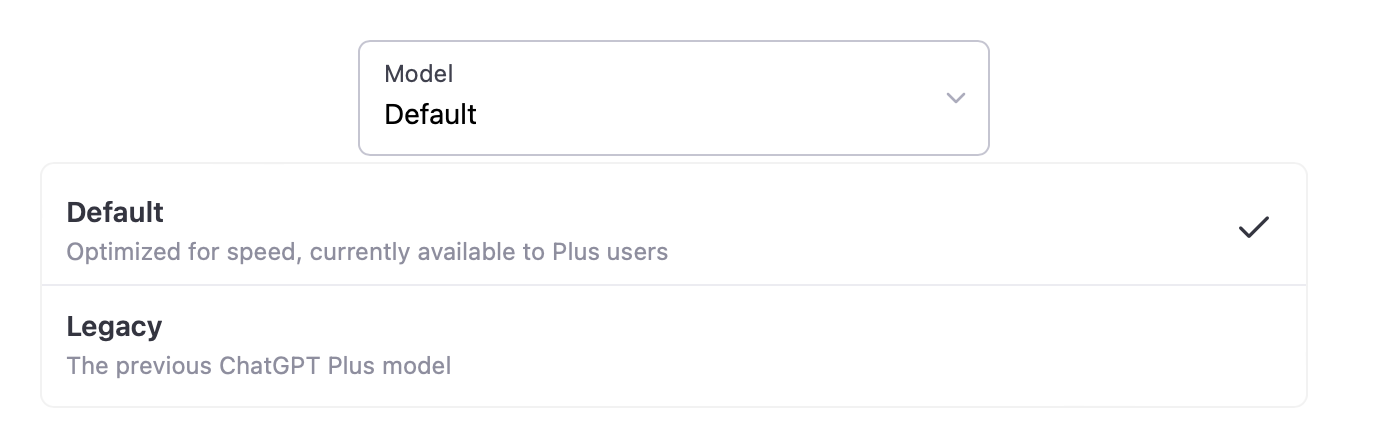This screenshot has height=426, width=1378.
Task: Click 'The previous ChatGPT Plus model' description
Action: point(258,365)
